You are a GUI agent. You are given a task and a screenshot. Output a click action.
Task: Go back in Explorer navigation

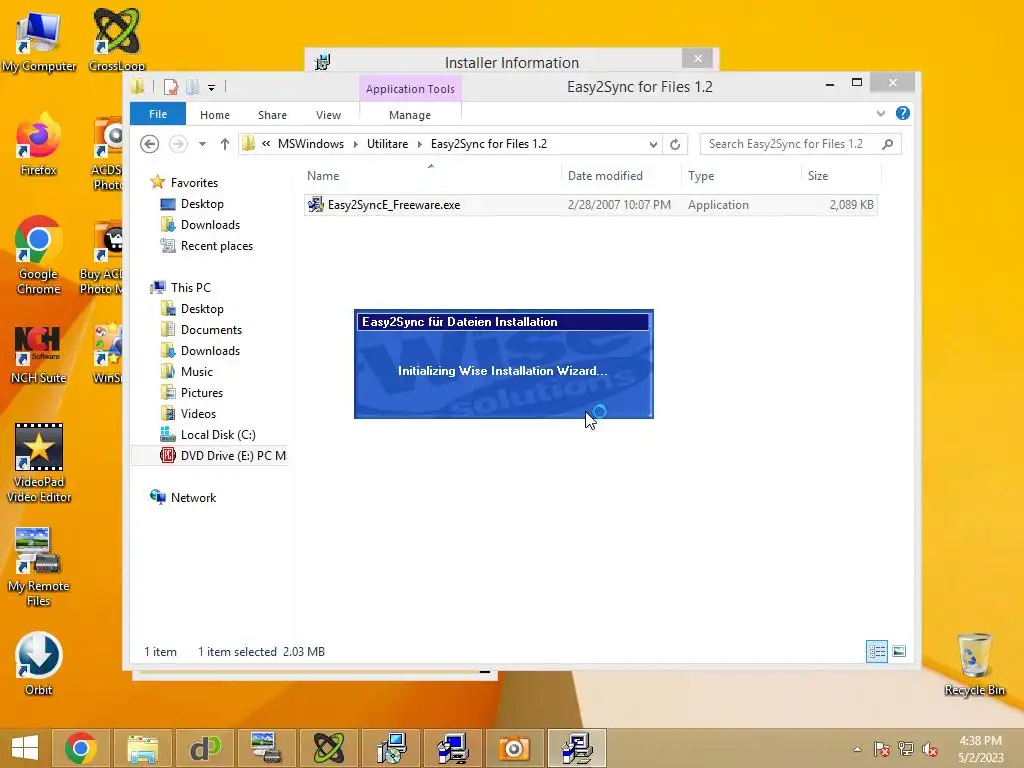click(150, 144)
